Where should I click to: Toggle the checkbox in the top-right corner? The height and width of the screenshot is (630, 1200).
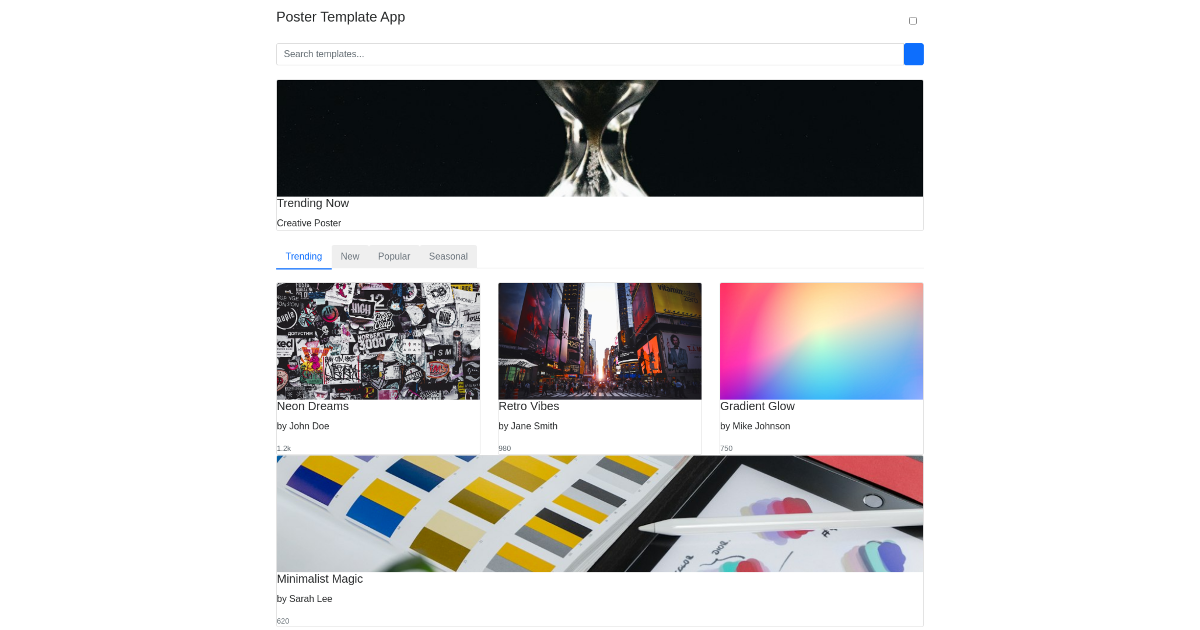click(x=912, y=20)
